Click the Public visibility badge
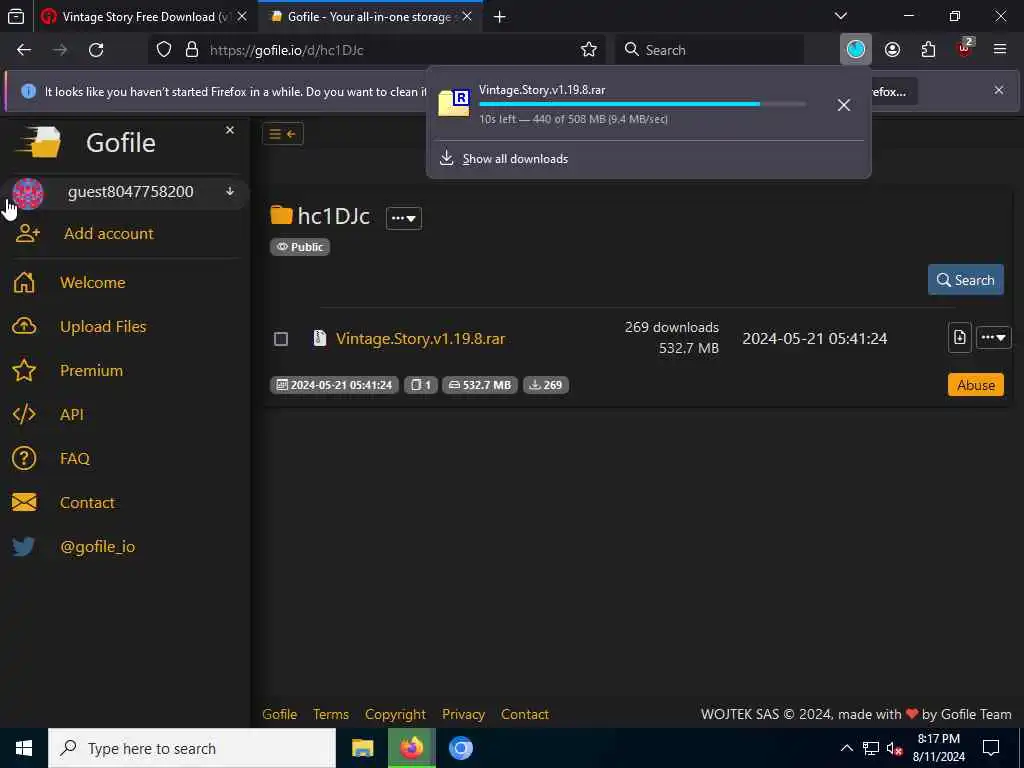1024x768 pixels. pyautogui.click(x=300, y=247)
